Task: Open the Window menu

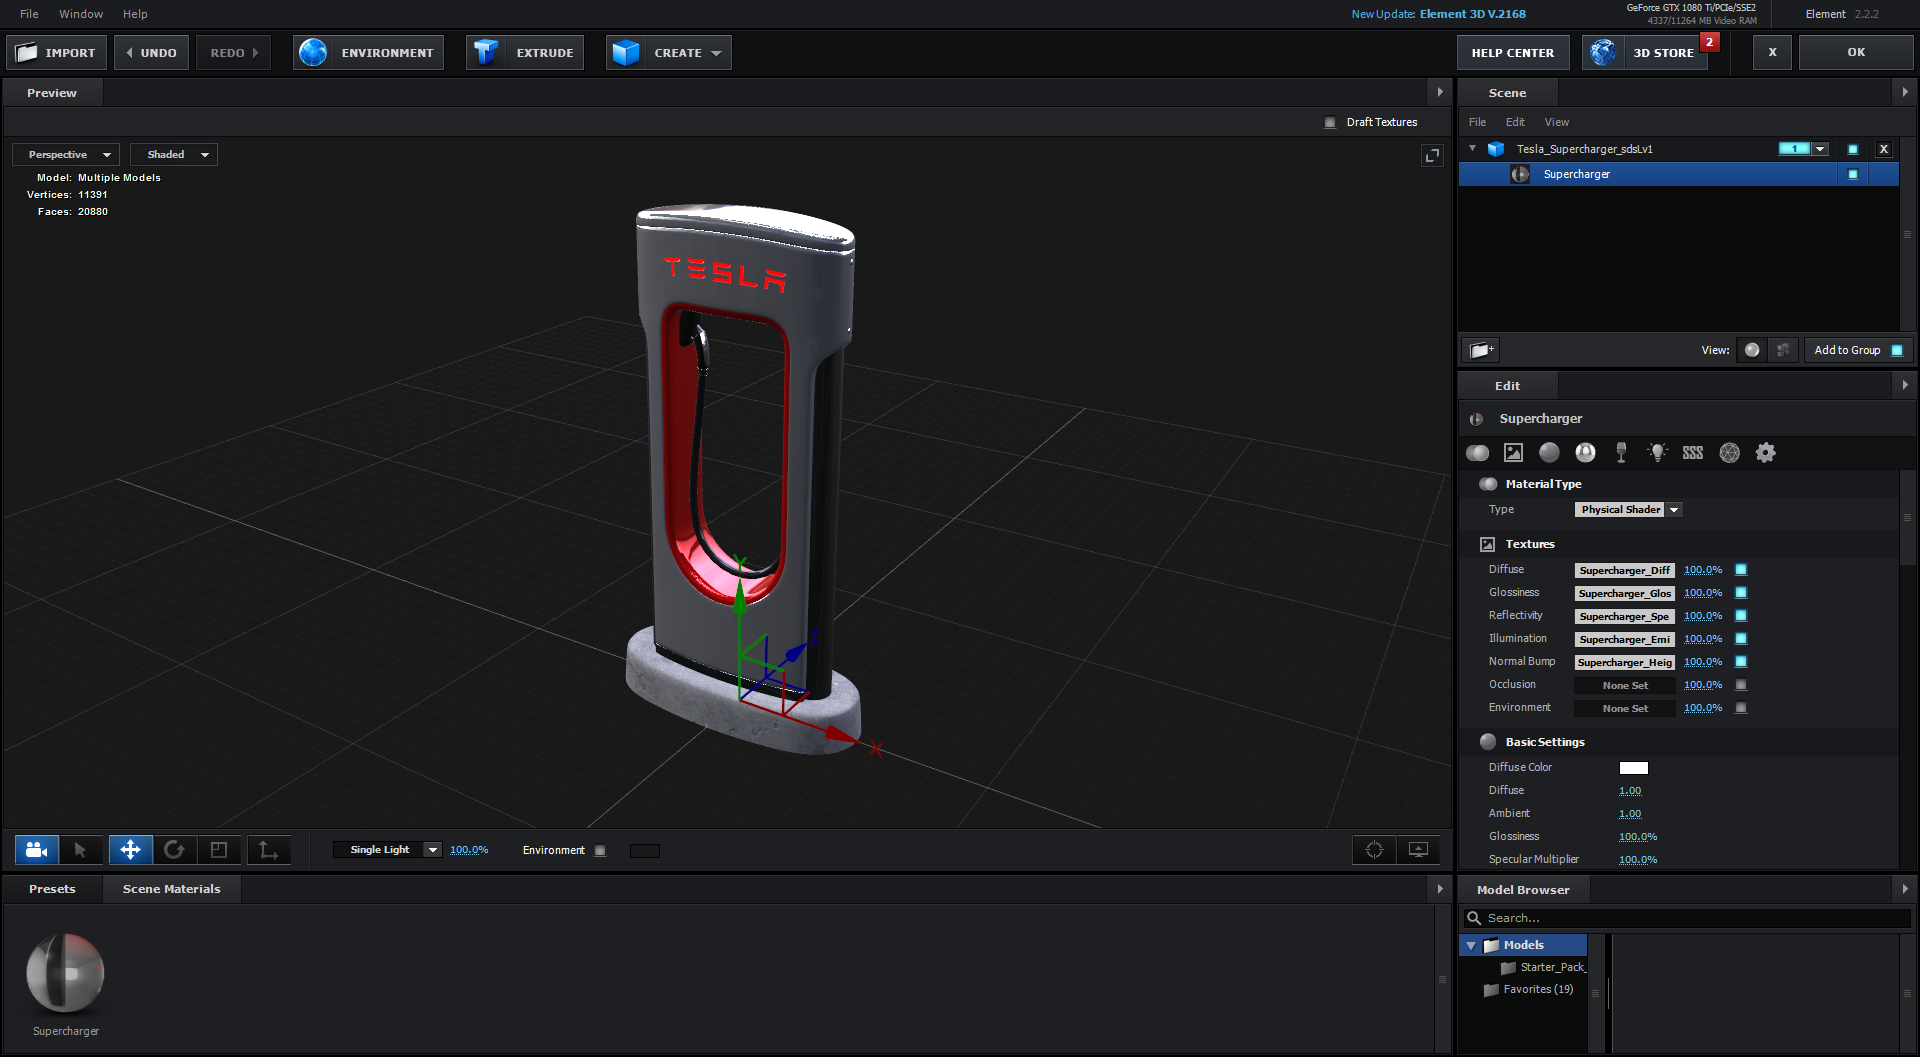Action: [x=81, y=14]
